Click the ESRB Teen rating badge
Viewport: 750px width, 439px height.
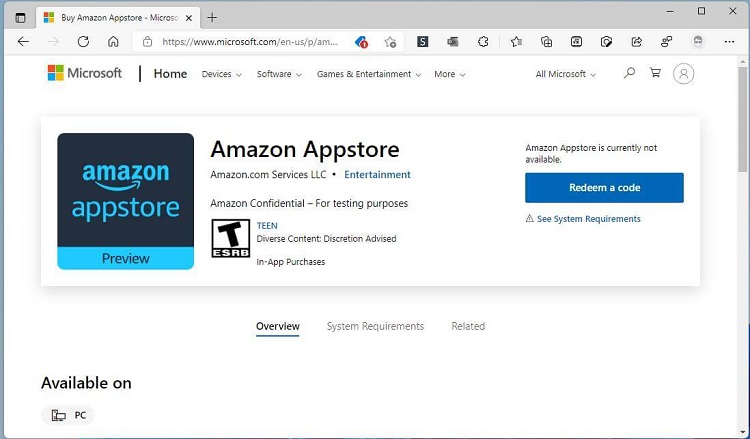pyautogui.click(x=231, y=238)
